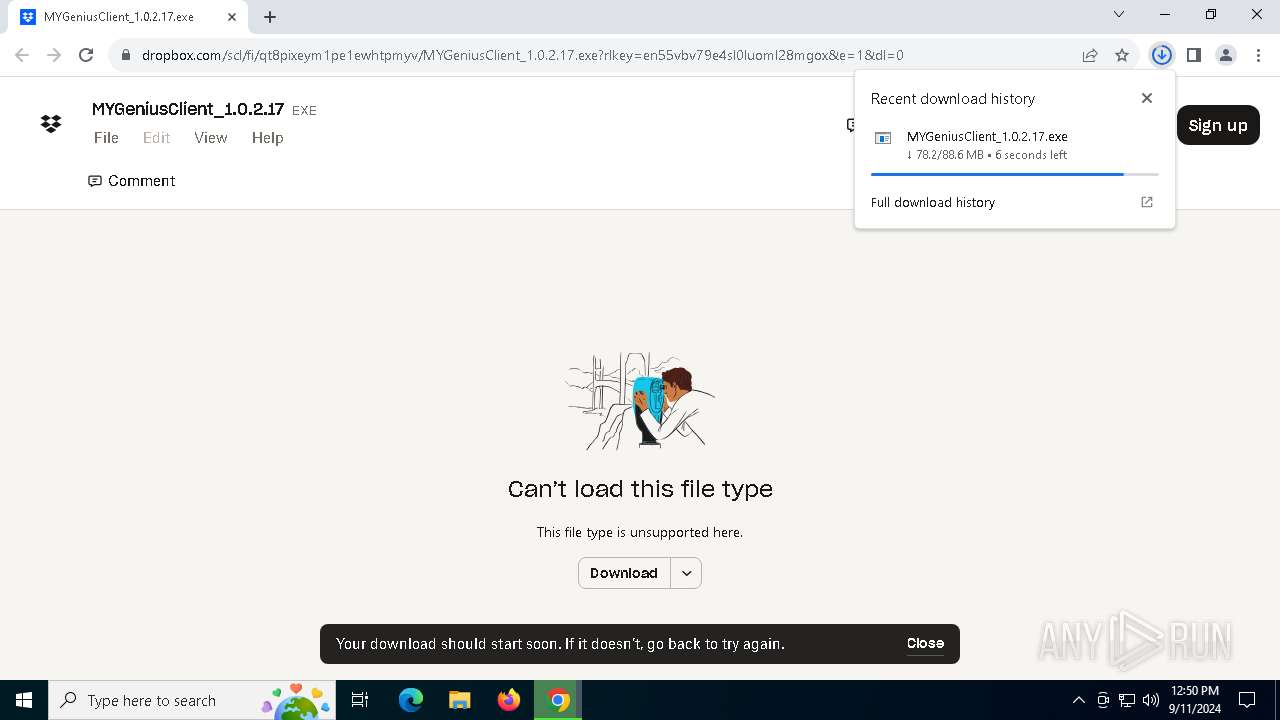Open the File menu
The width and height of the screenshot is (1280, 720).
click(106, 138)
